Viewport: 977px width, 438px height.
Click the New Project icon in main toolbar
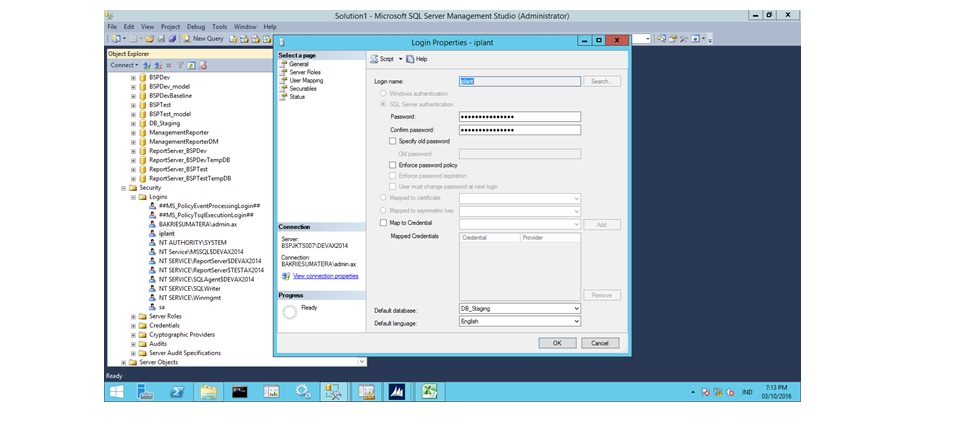pos(115,39)
